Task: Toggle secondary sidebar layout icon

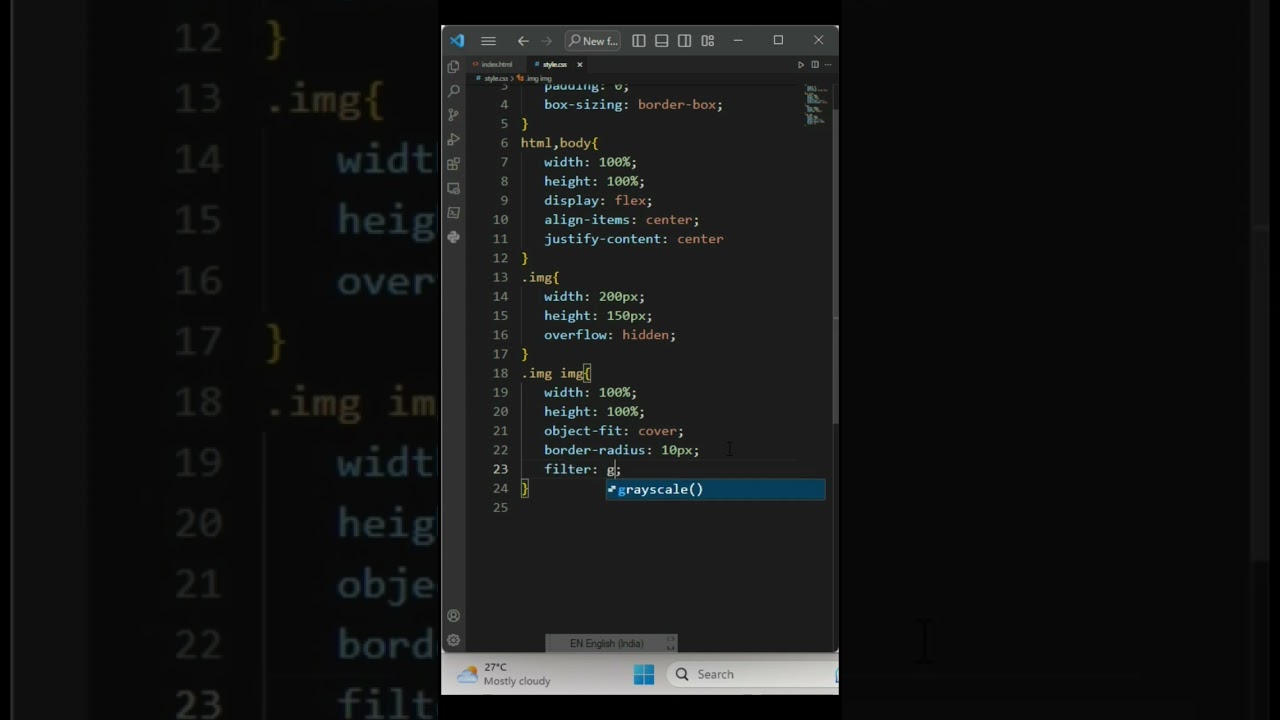Action: click(685, 41)
